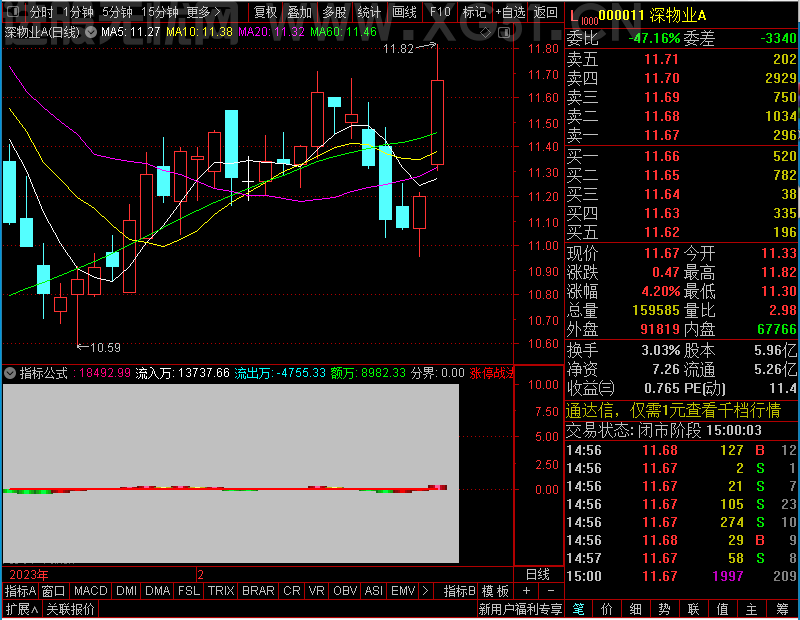Switch to 分时 intraday view
The image size is (800, 620).
click(x=42, y=12)
